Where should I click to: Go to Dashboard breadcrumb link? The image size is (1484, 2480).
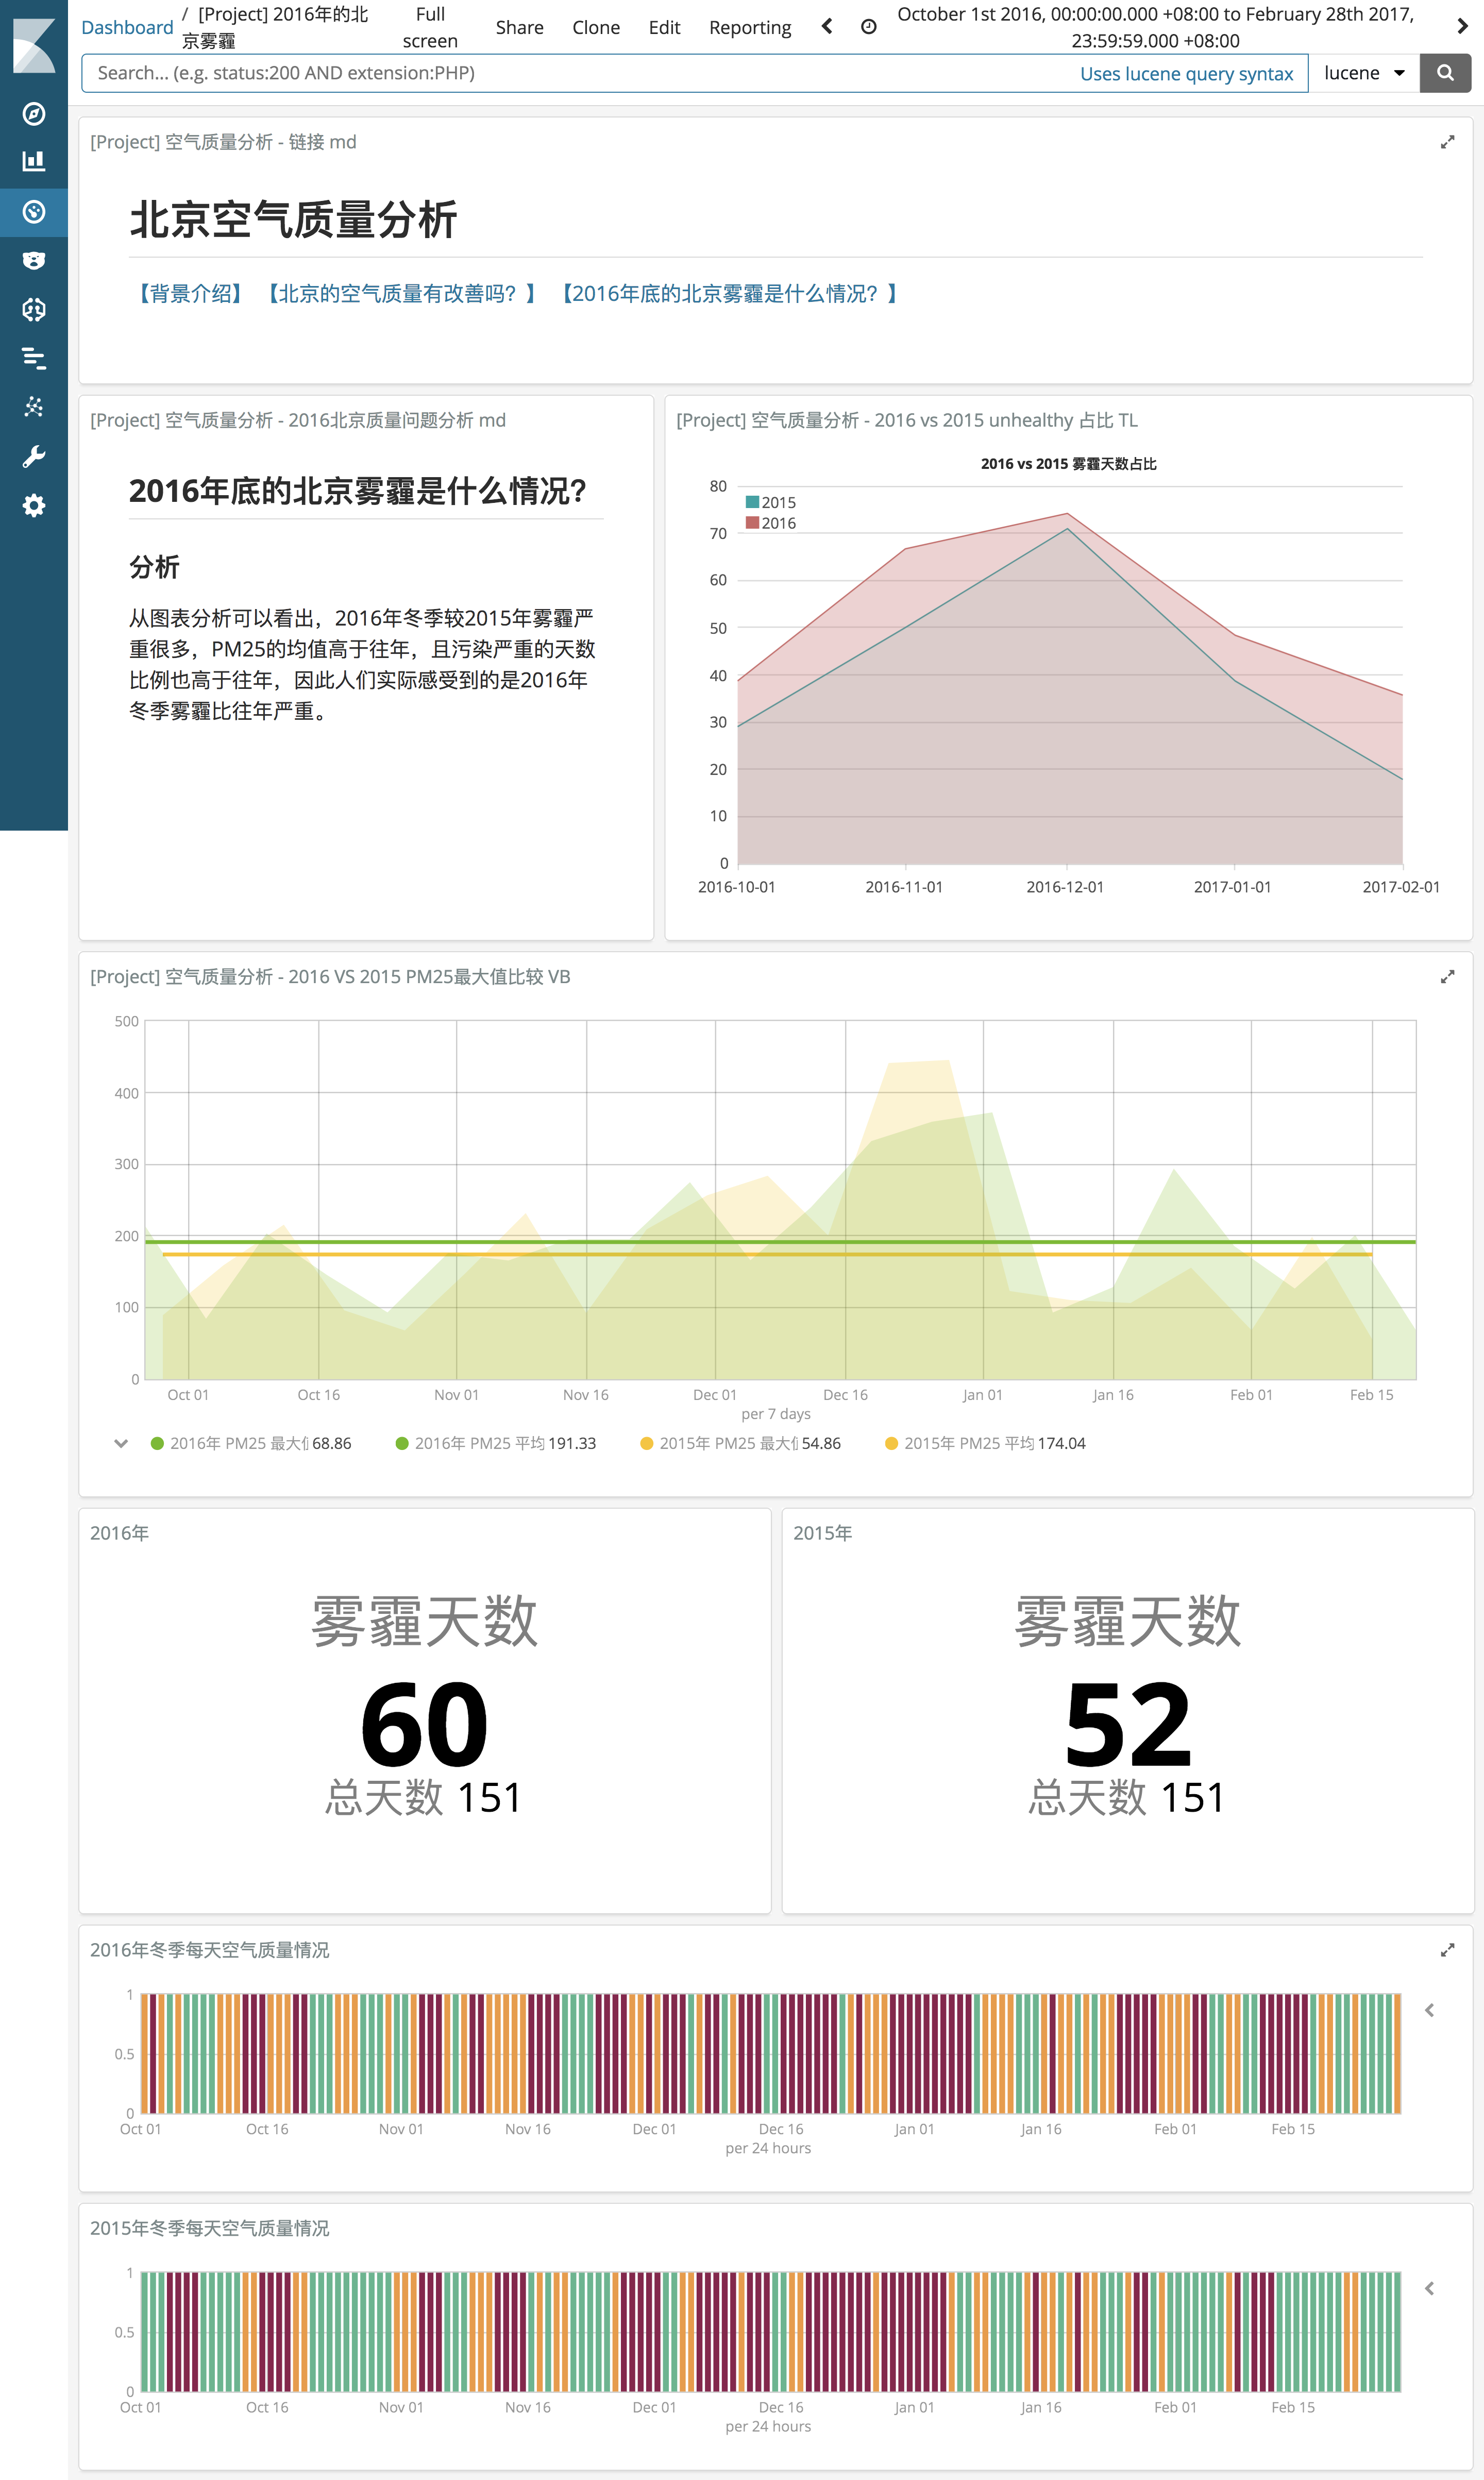pyautogui.click(x=127, y=27)
